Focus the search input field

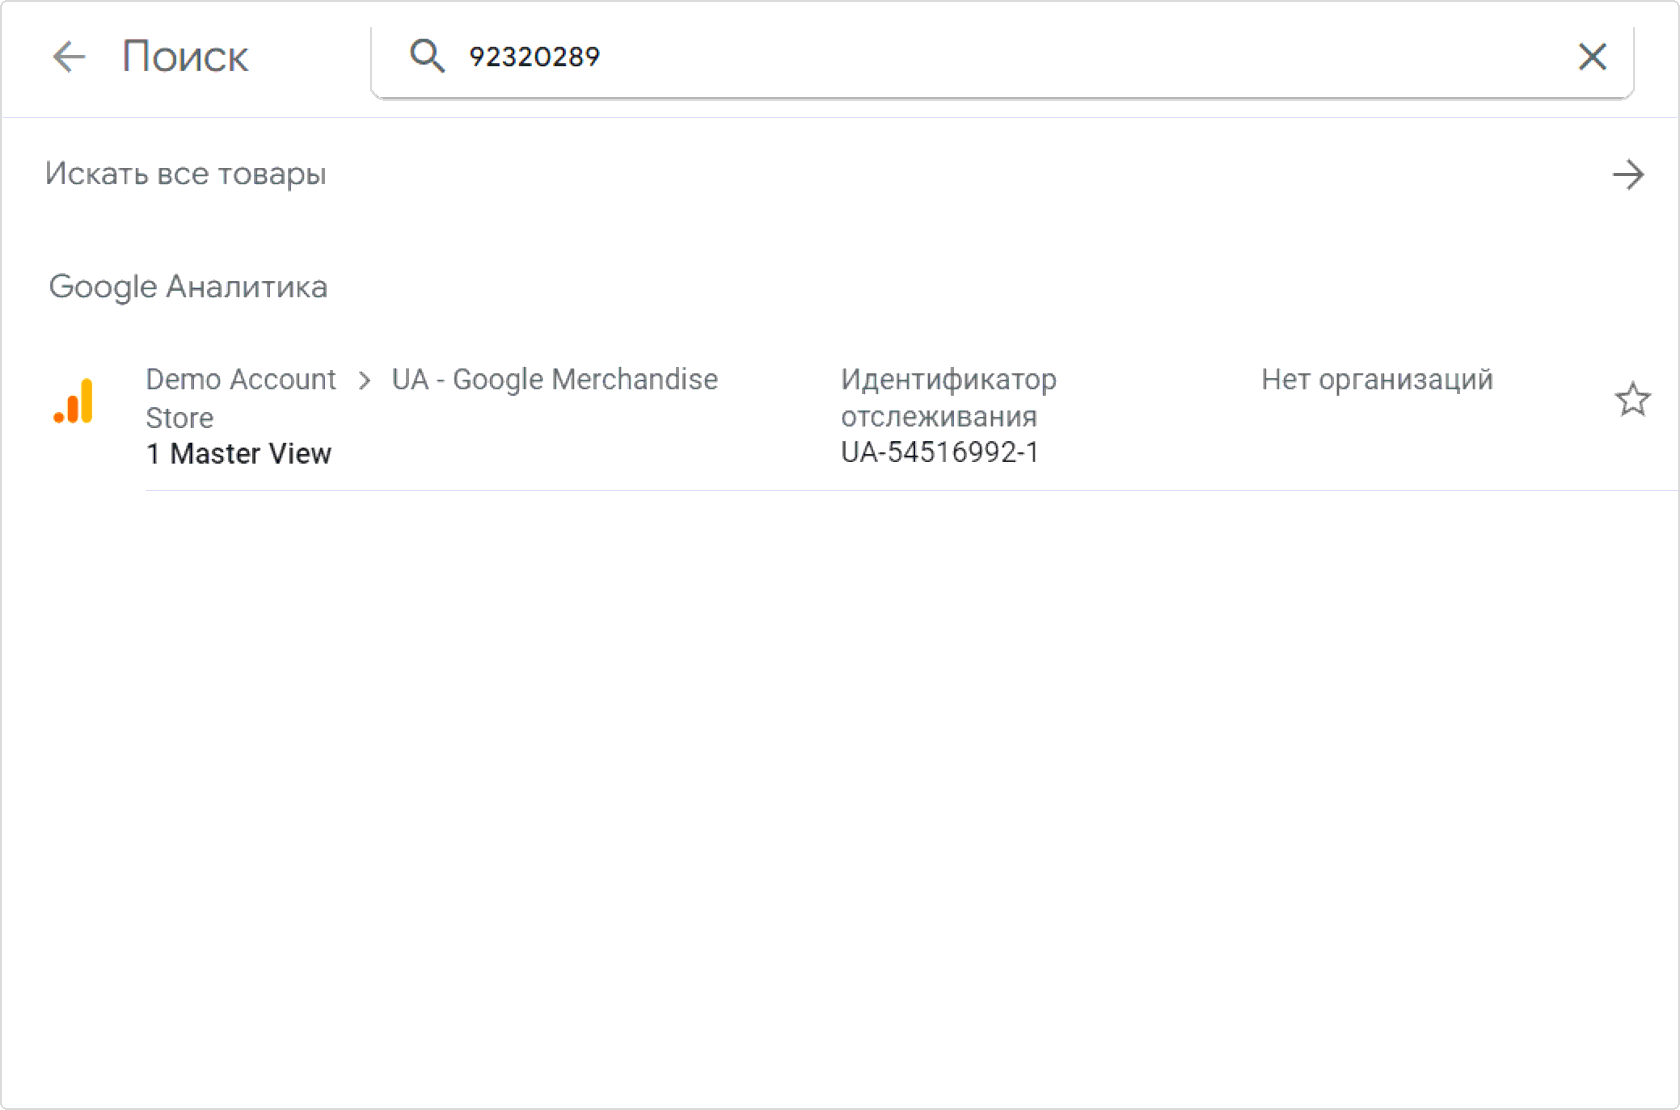point(1000,57)
